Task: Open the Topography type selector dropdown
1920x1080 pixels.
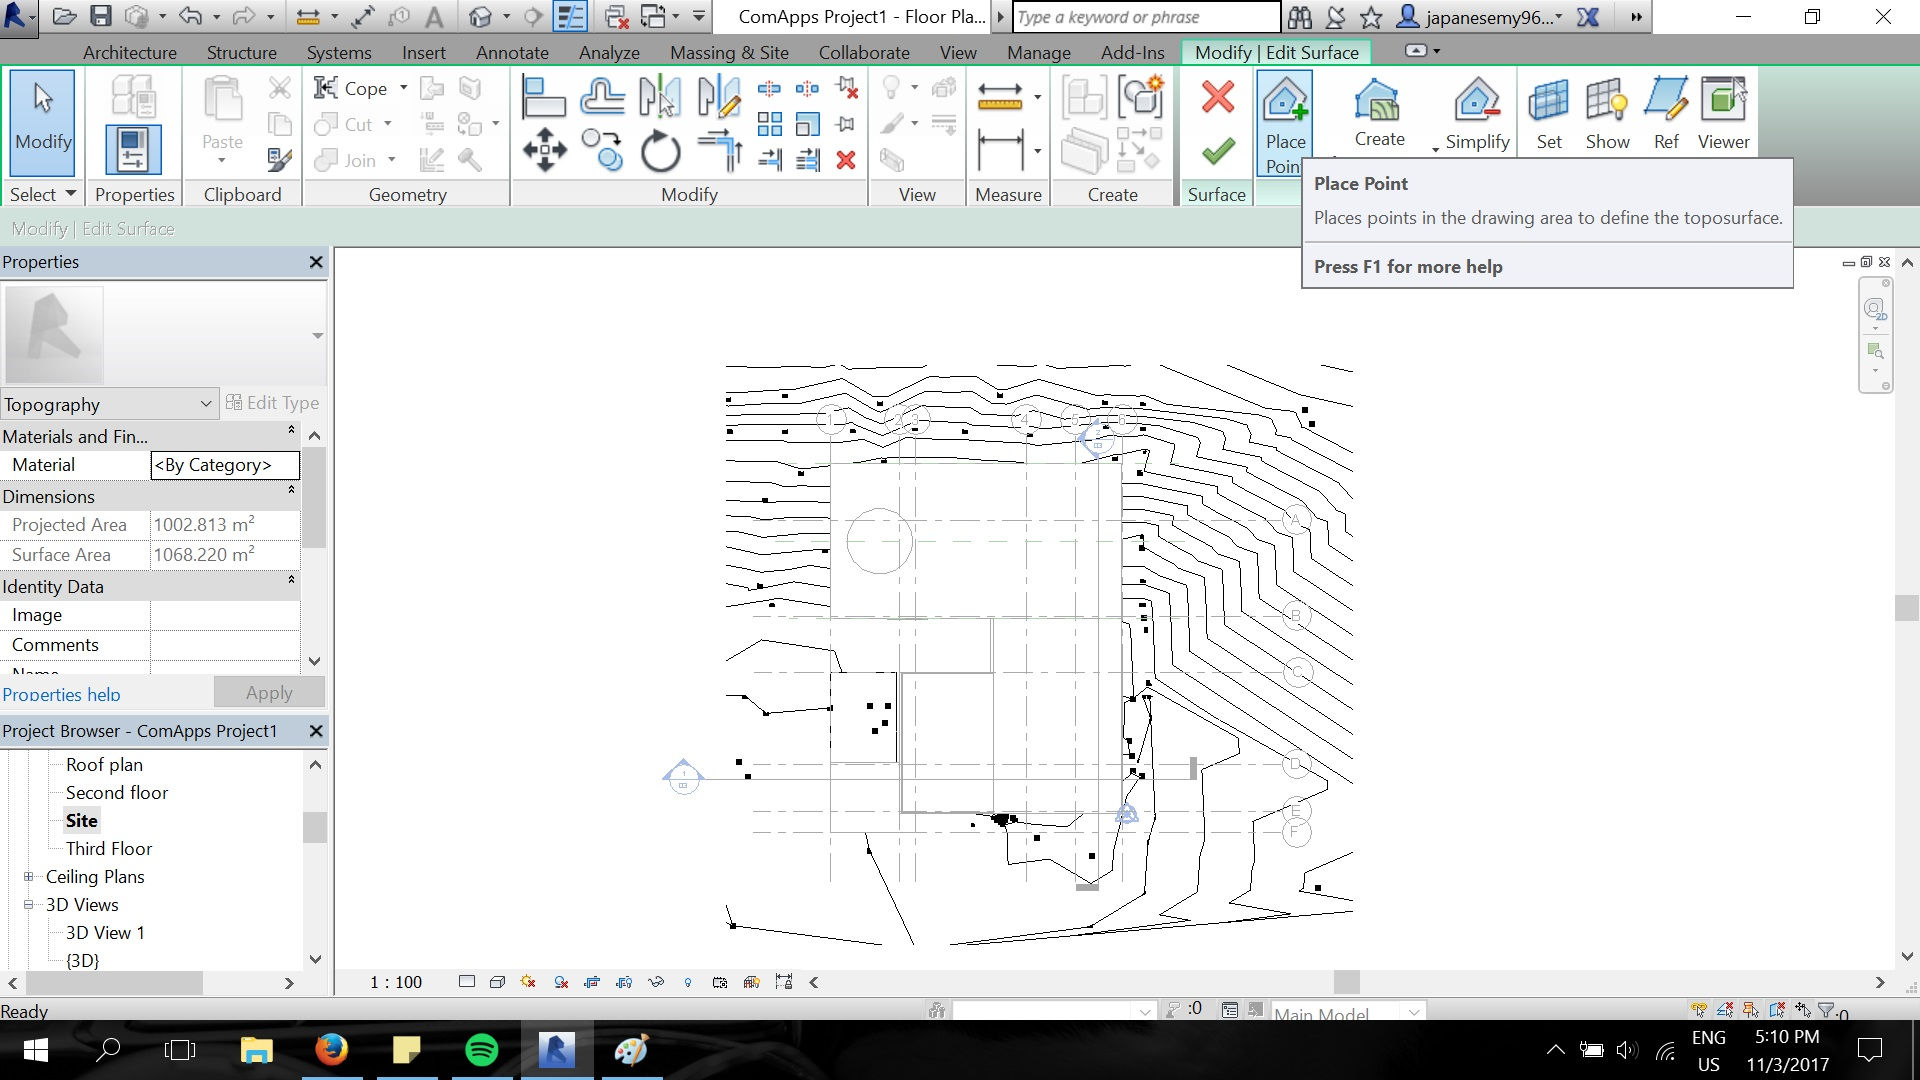Action: tap(108, 404)
